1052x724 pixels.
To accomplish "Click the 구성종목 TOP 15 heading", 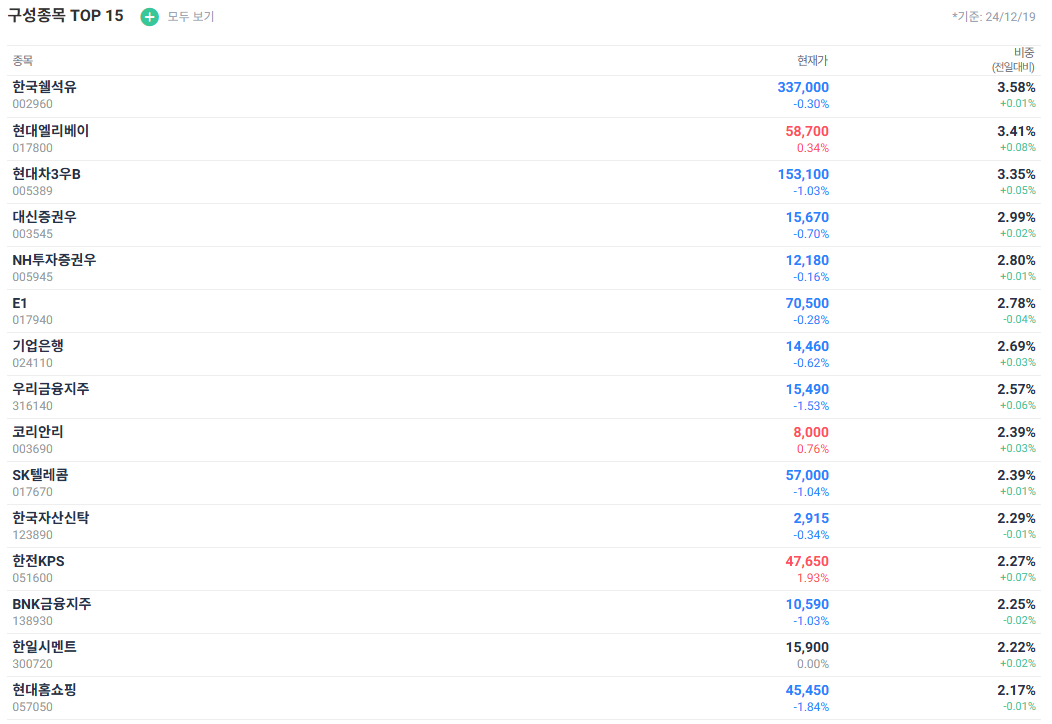I will click(66, 16).
